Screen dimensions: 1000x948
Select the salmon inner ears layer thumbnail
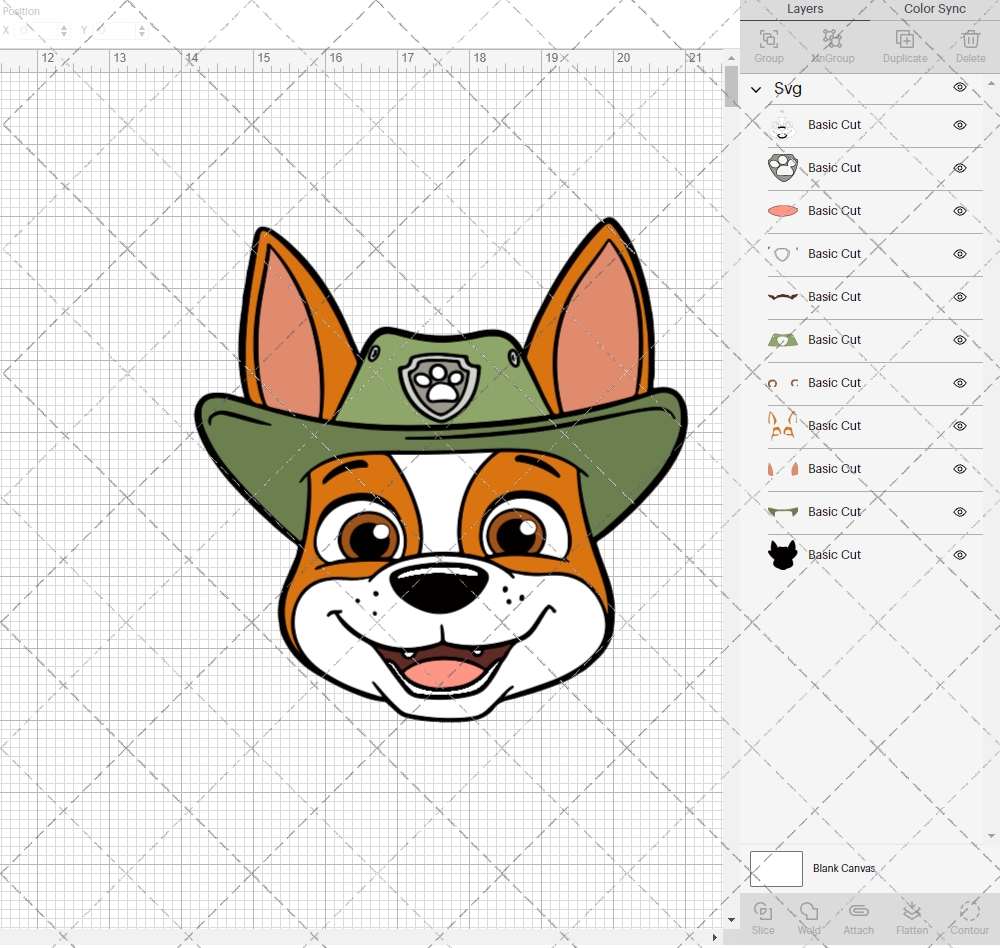[x=783, y=469]
